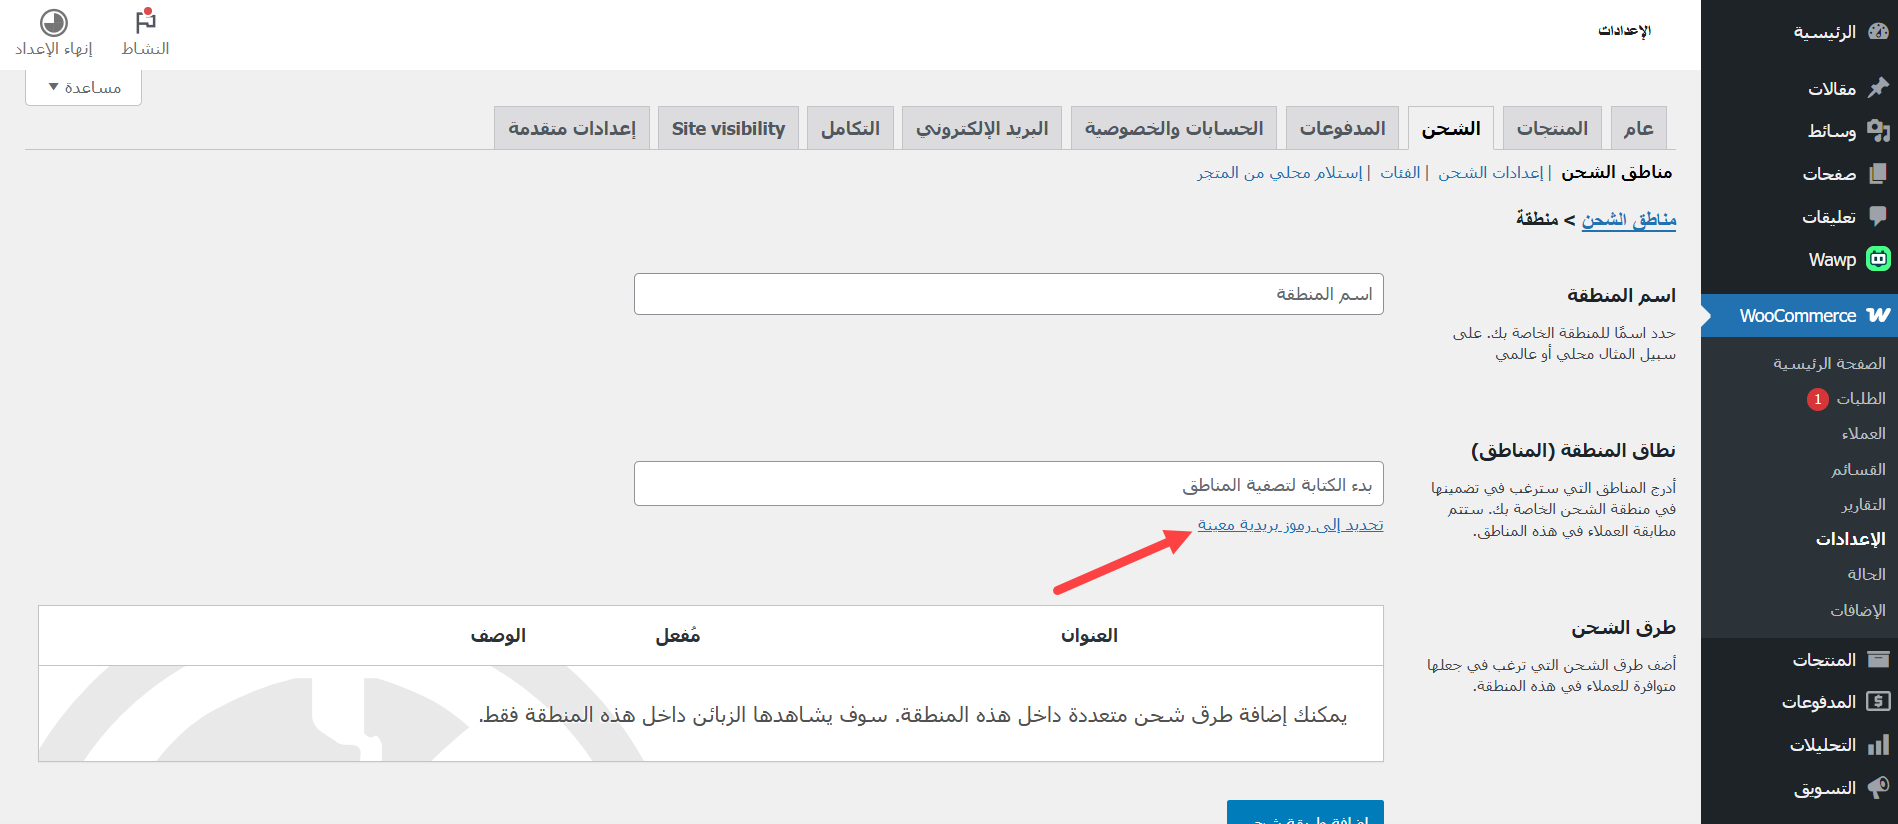This screenshot has width=1898, height=824.
Task: Open الصفحة الرئيسية in WooCommerce submenu
Action: [1829, 363]
